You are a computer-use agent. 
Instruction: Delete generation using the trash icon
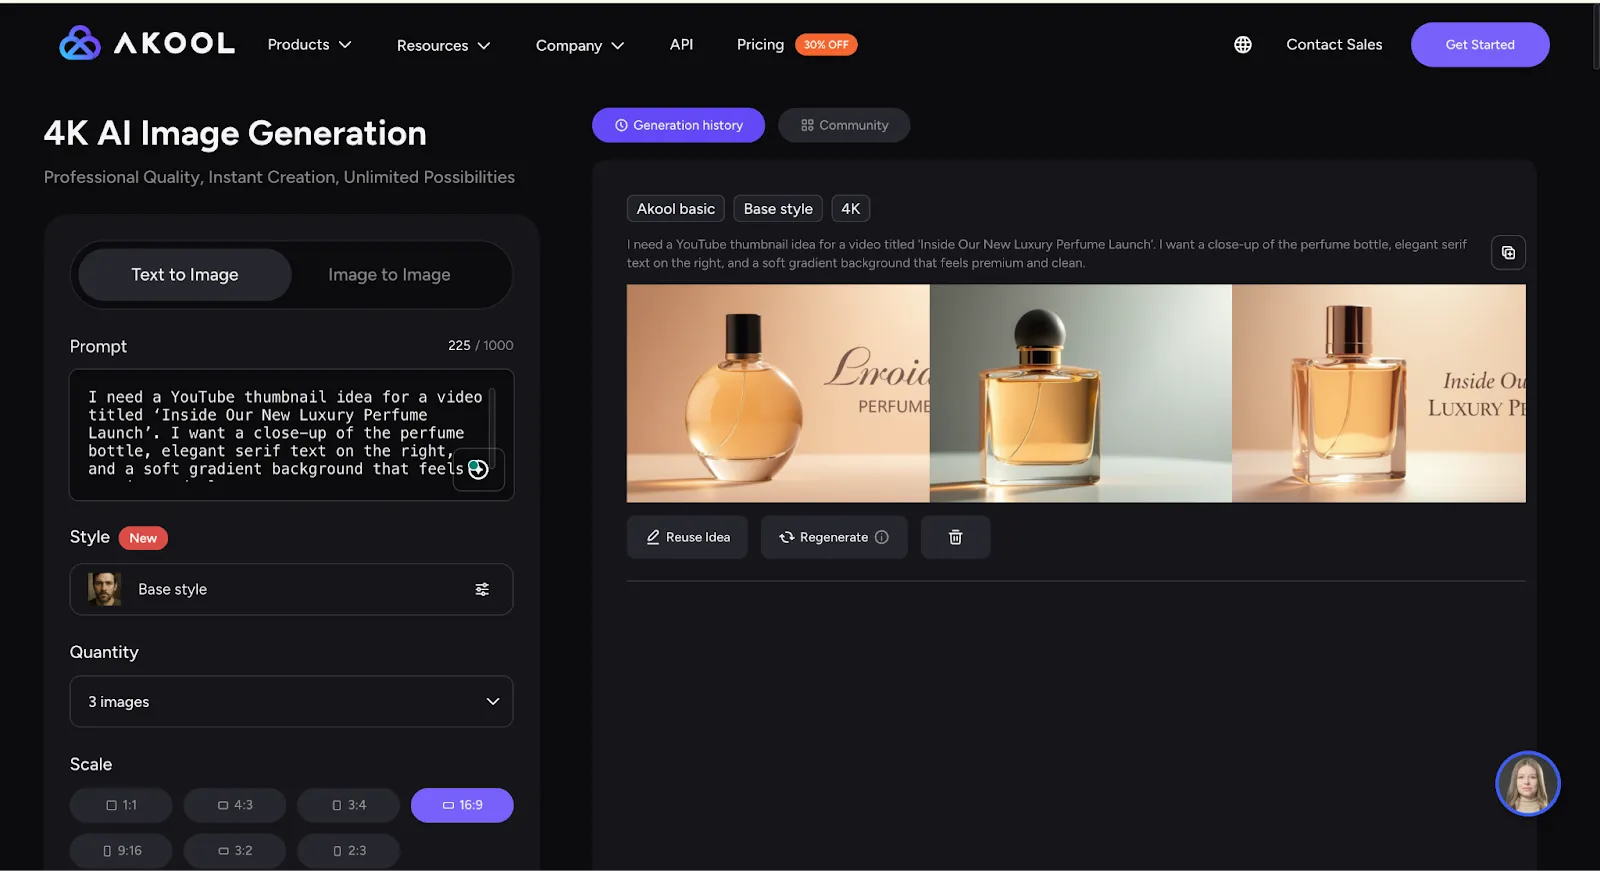[x=955, y=537]
